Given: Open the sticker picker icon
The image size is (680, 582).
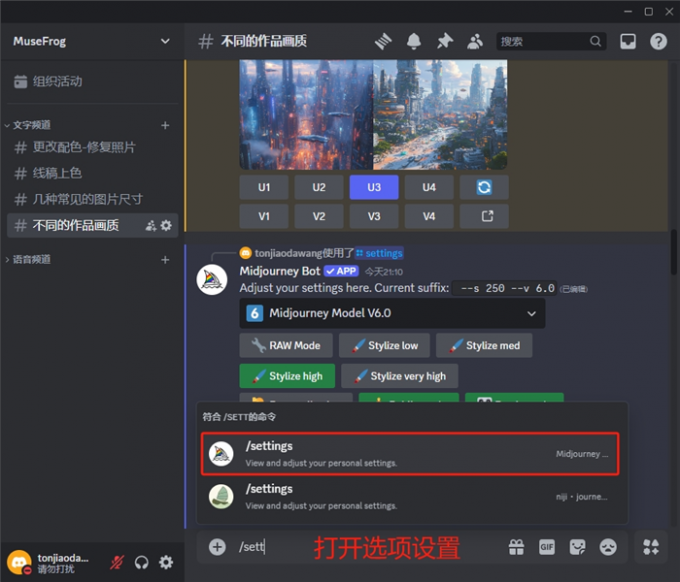Looking at the screenshot, I should pos(577,547).
